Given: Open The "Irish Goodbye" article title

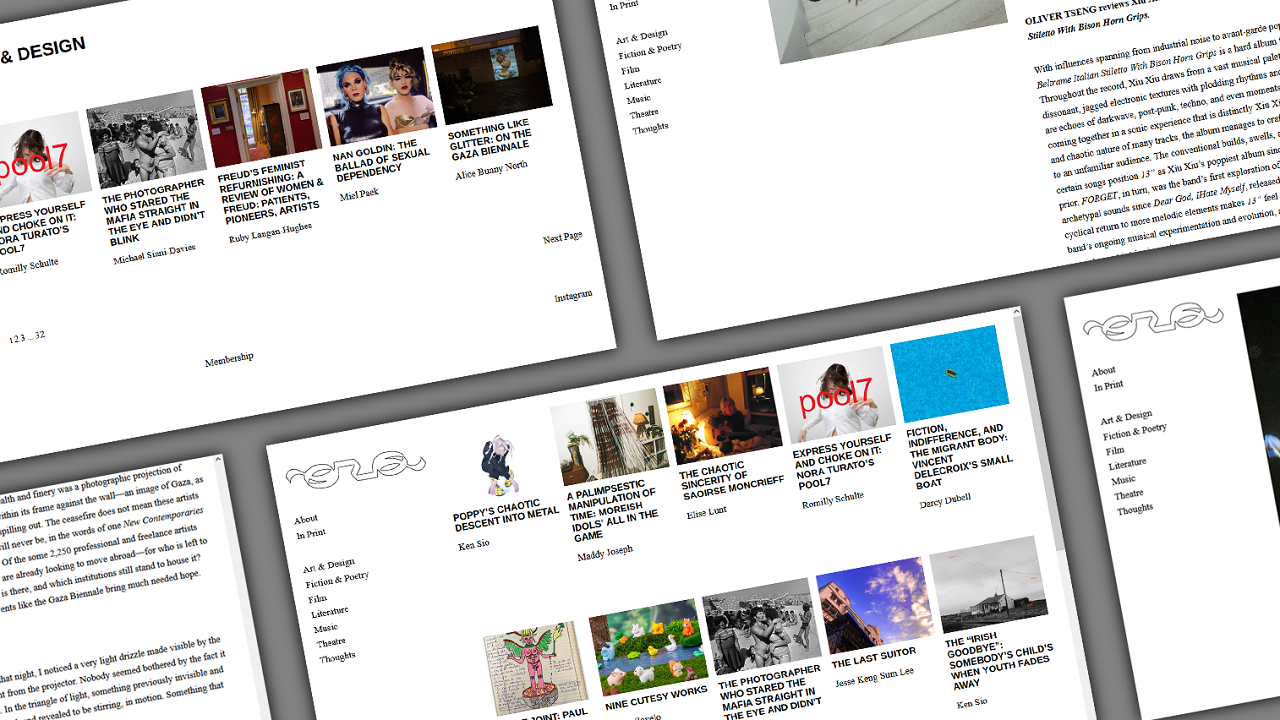Looking at the screenshot, I should (x=999, y=664).
